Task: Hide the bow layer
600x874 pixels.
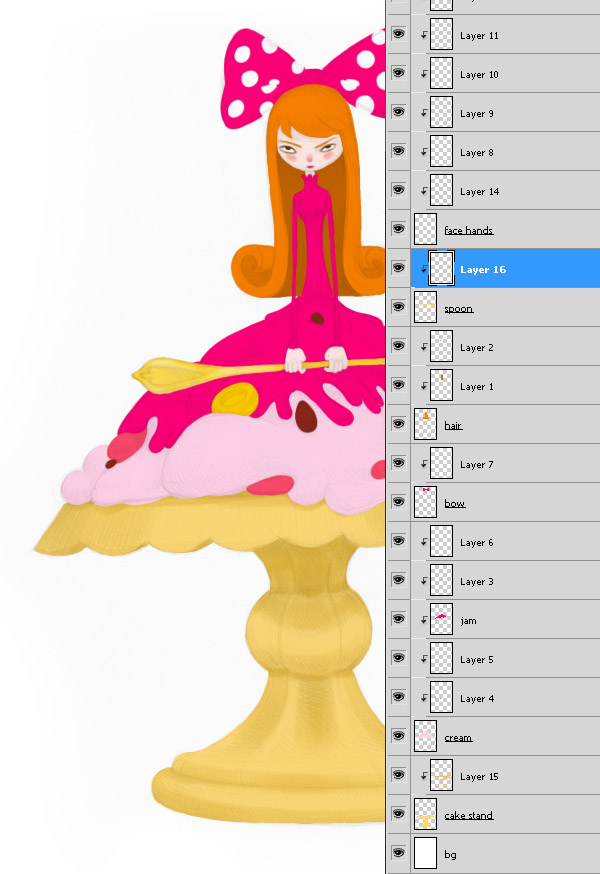Action: (x=398, y=502)
